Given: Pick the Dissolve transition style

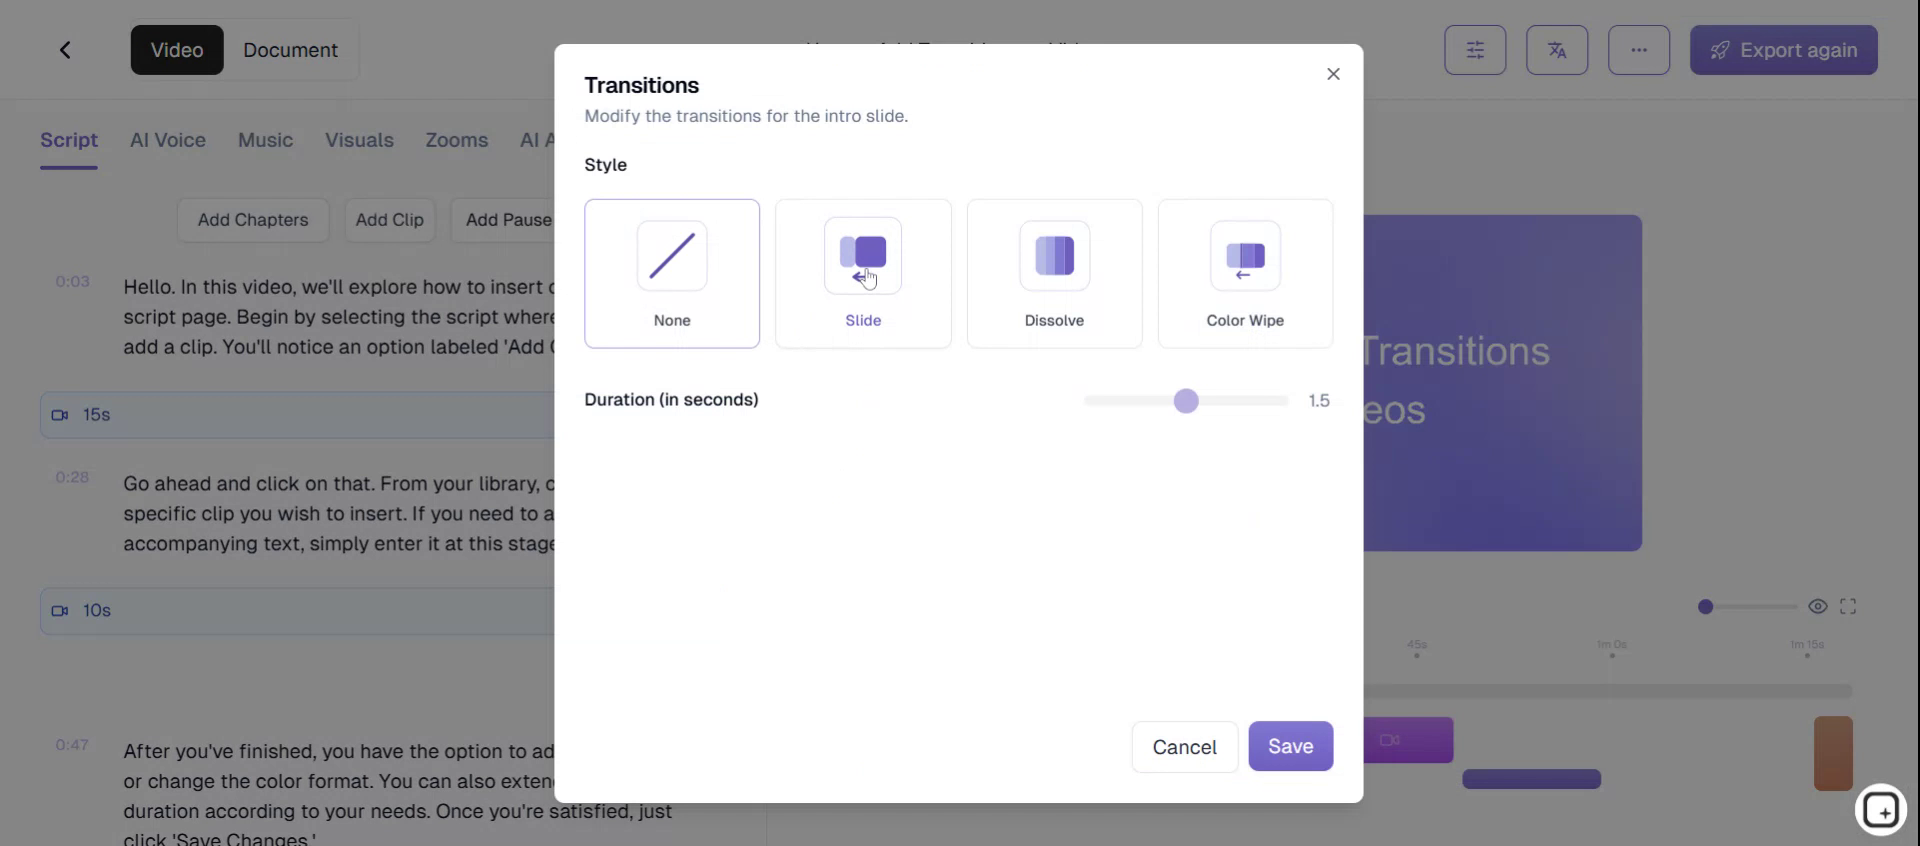Looking at the screenshot, I should pyautogui.click(x=1054, y=273).
